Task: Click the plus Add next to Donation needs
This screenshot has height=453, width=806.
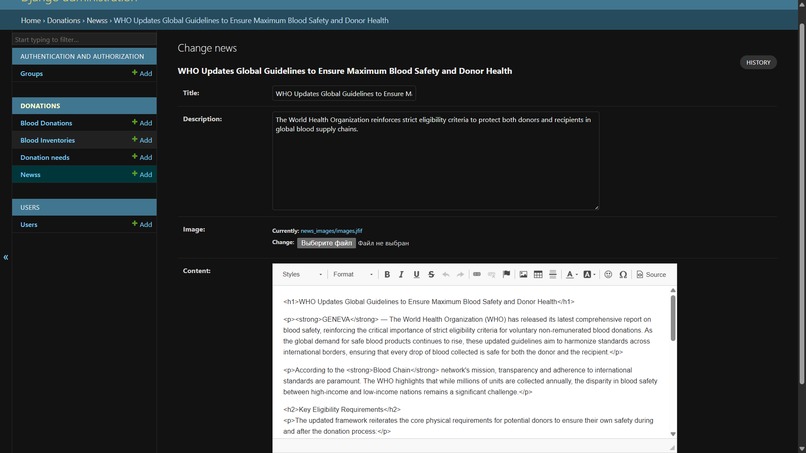Action: coord(142,157)
